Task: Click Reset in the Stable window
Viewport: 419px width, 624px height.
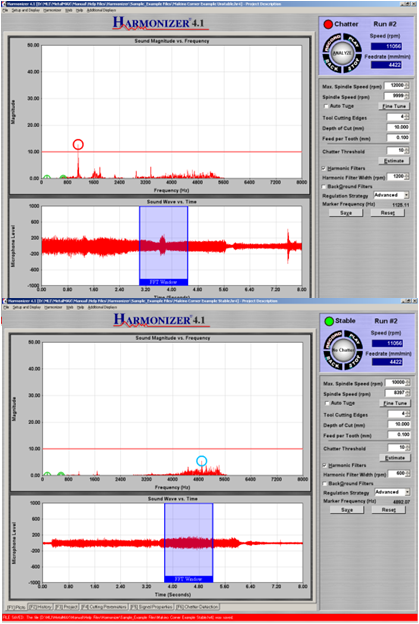Action: point(388,510)
